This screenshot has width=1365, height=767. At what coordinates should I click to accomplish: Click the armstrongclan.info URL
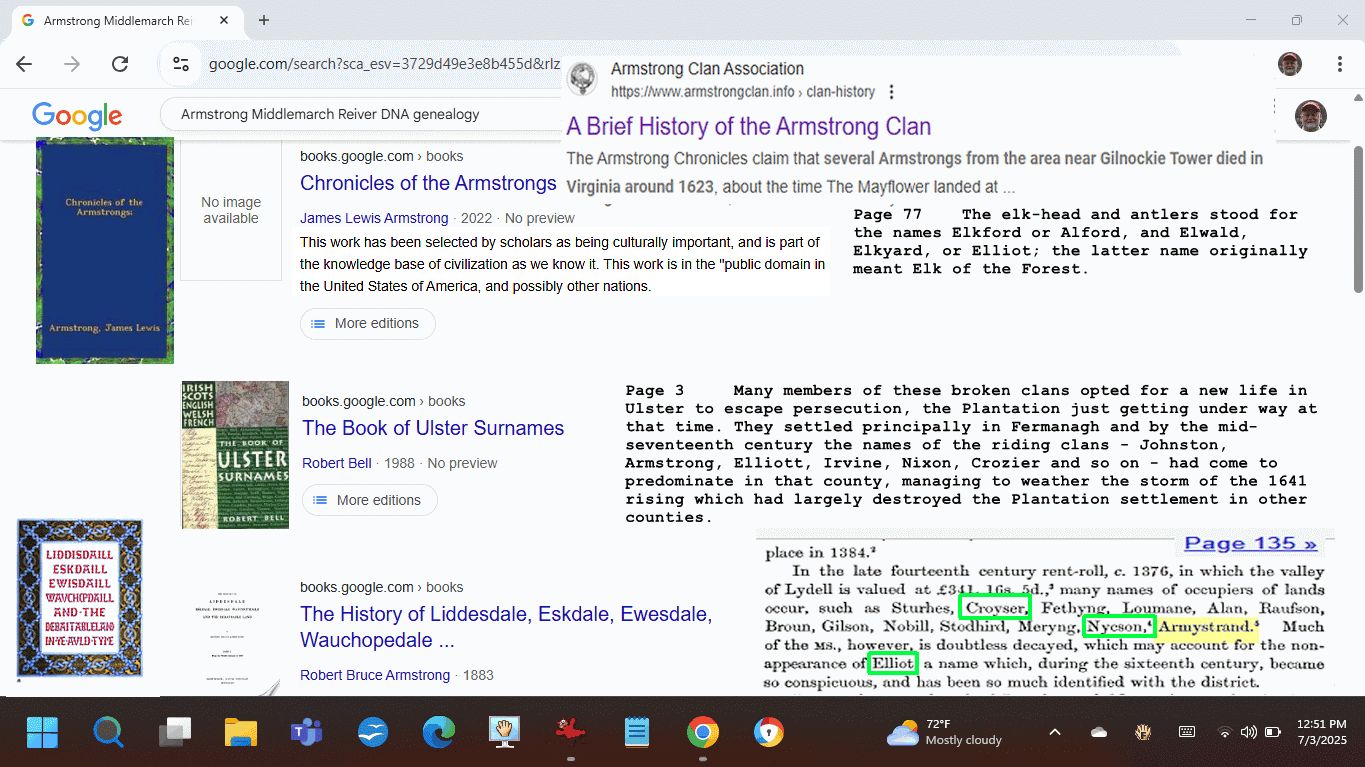click(x=742, y=92)
